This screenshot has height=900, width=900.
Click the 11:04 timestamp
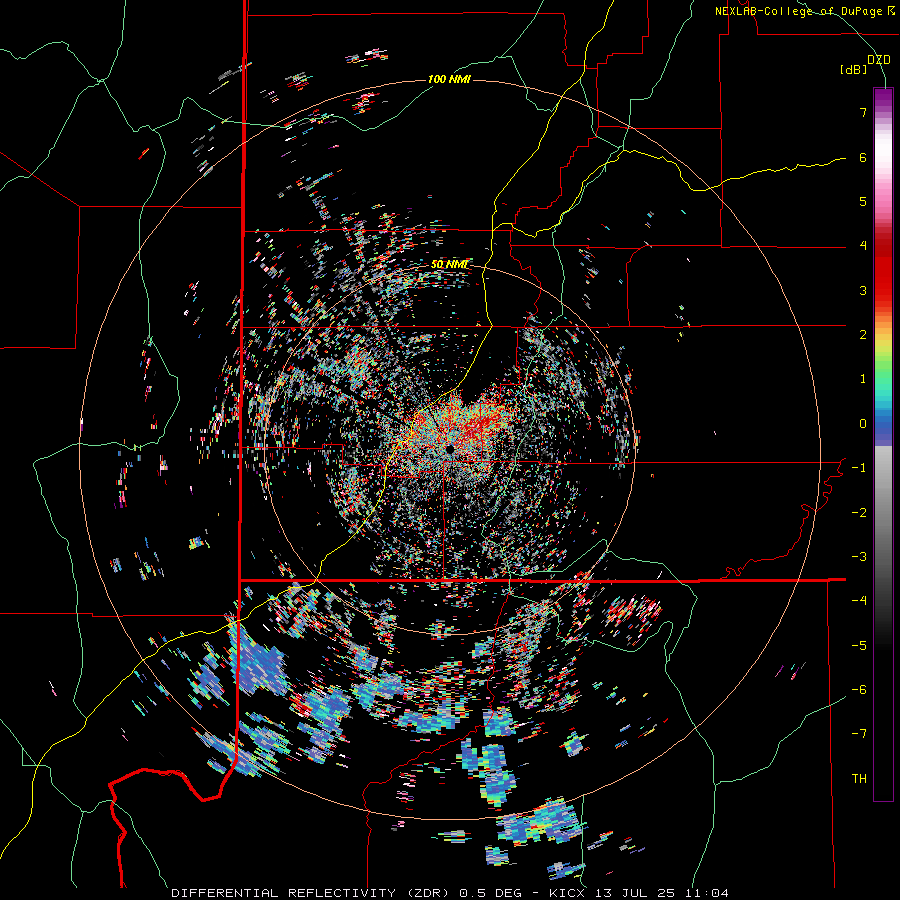707,893
